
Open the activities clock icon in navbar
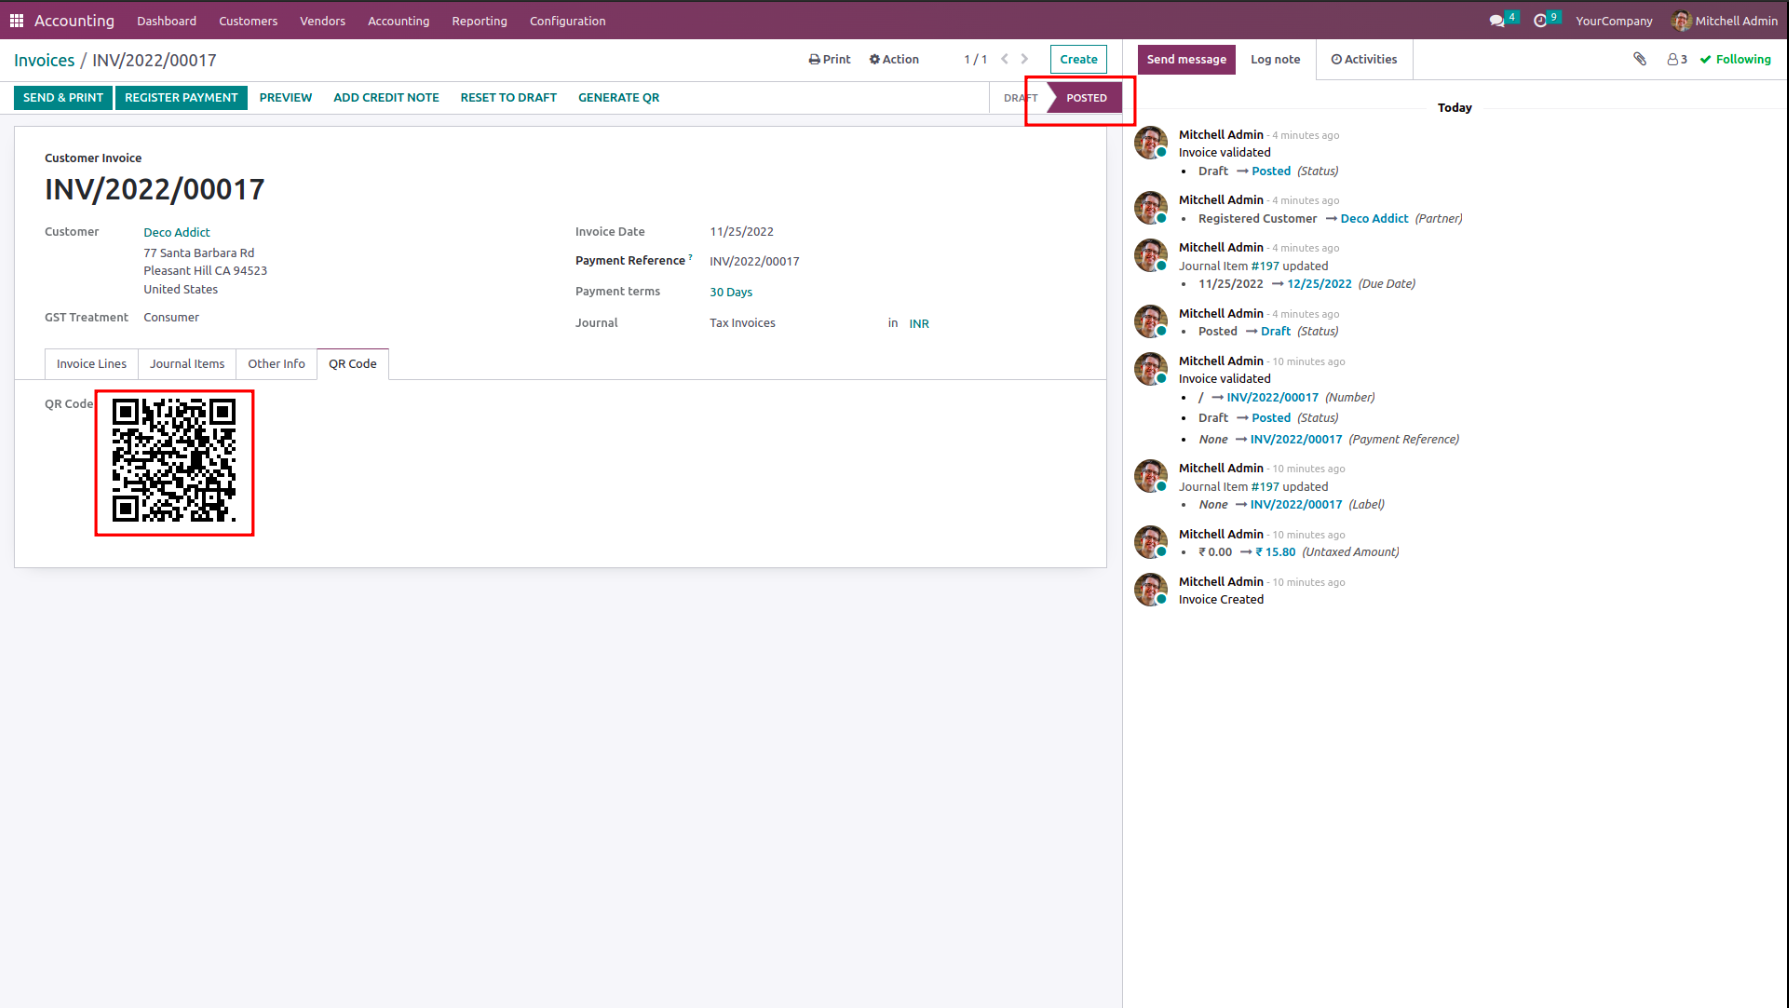(1540, 20)
